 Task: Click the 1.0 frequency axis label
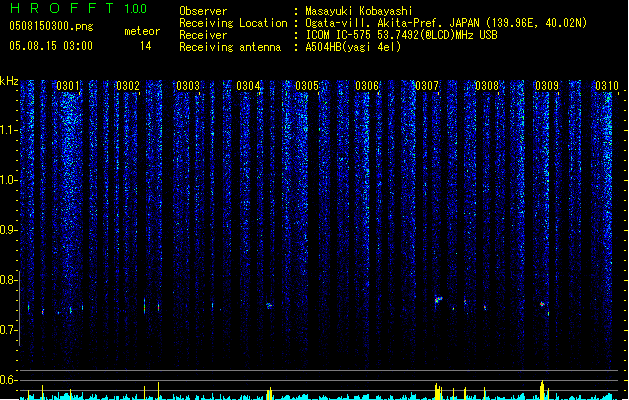[8, 180]
